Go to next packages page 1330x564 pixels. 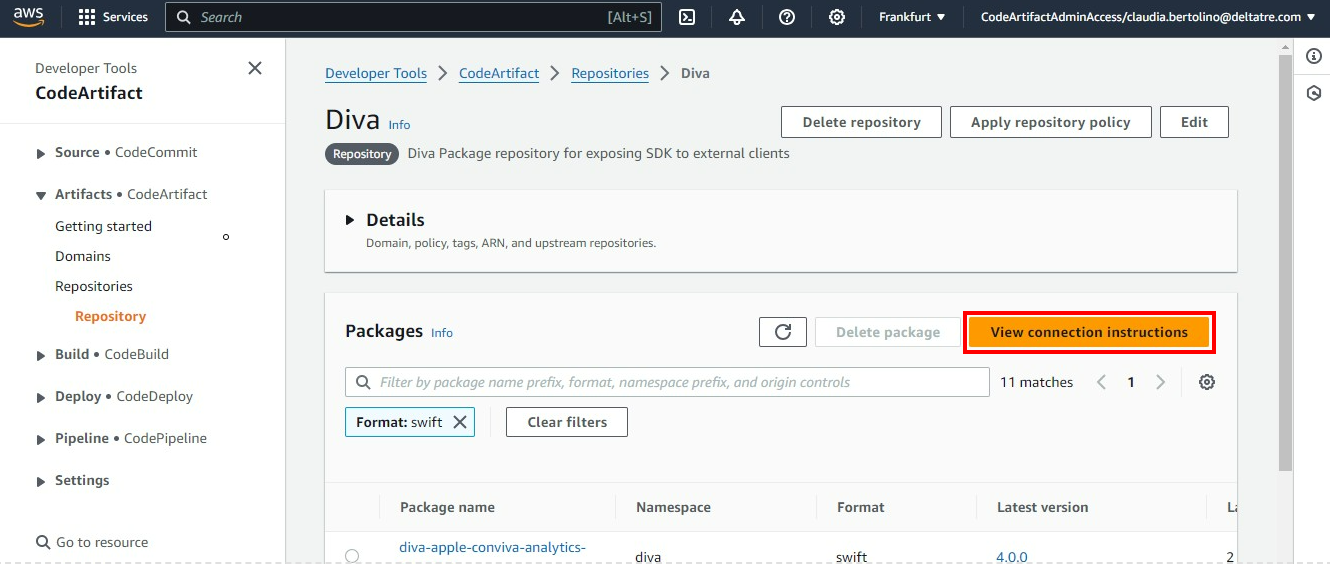1161,382
